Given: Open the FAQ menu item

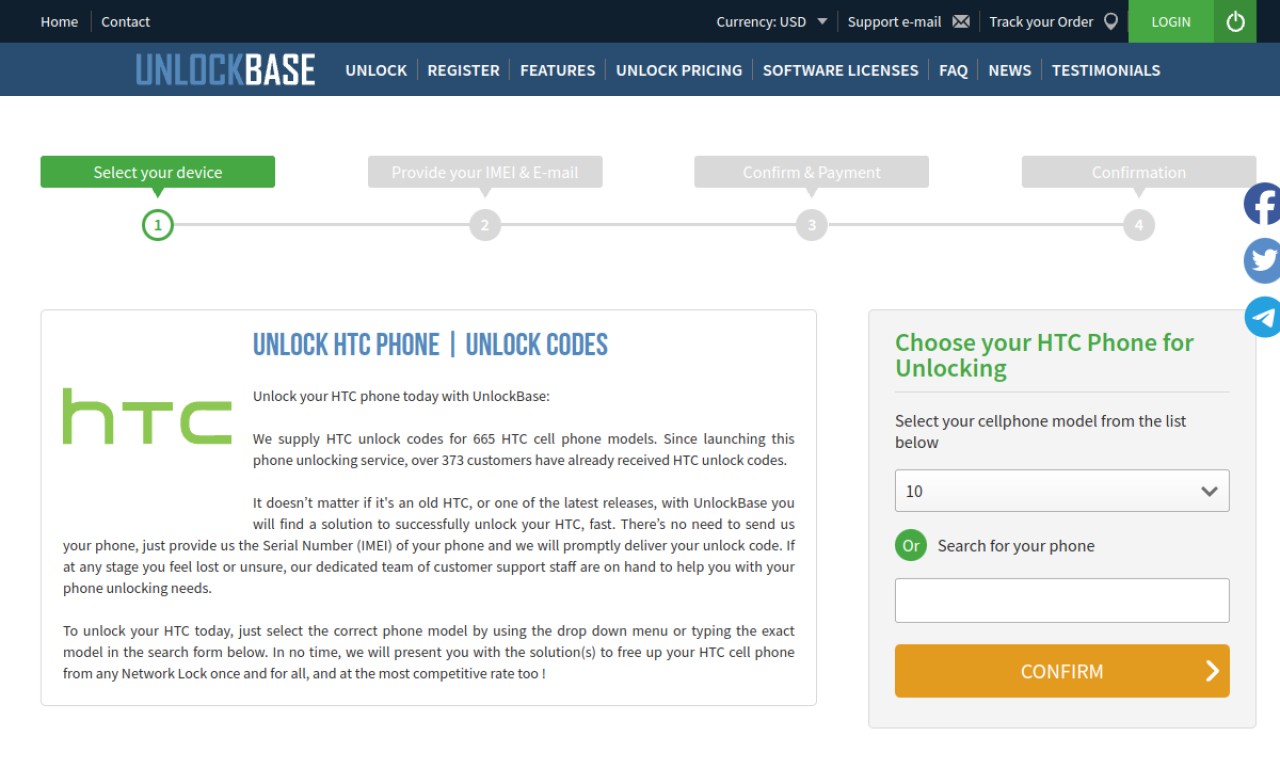Looking at the screenshot, I should pyautogui.click(x=953, y=70).
